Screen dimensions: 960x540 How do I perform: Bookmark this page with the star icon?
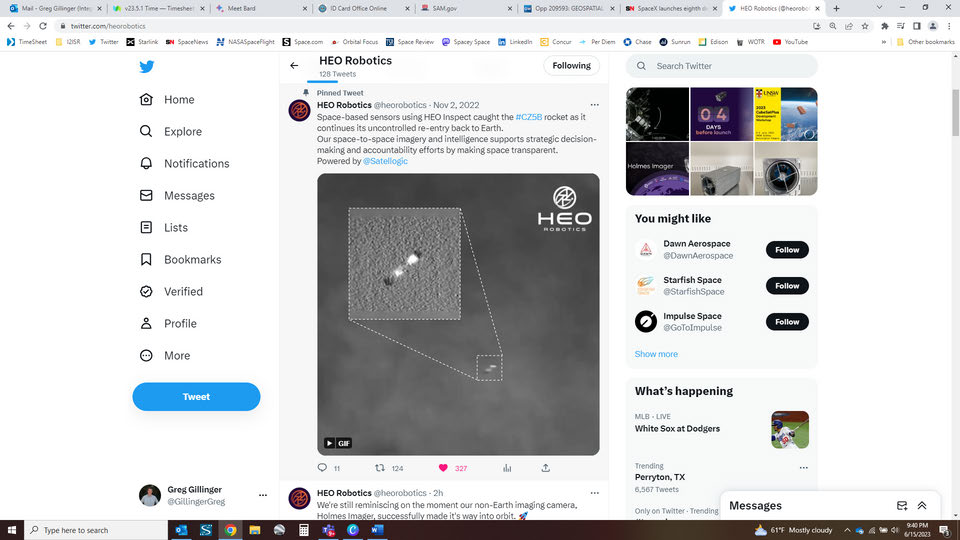coord(865,26)
